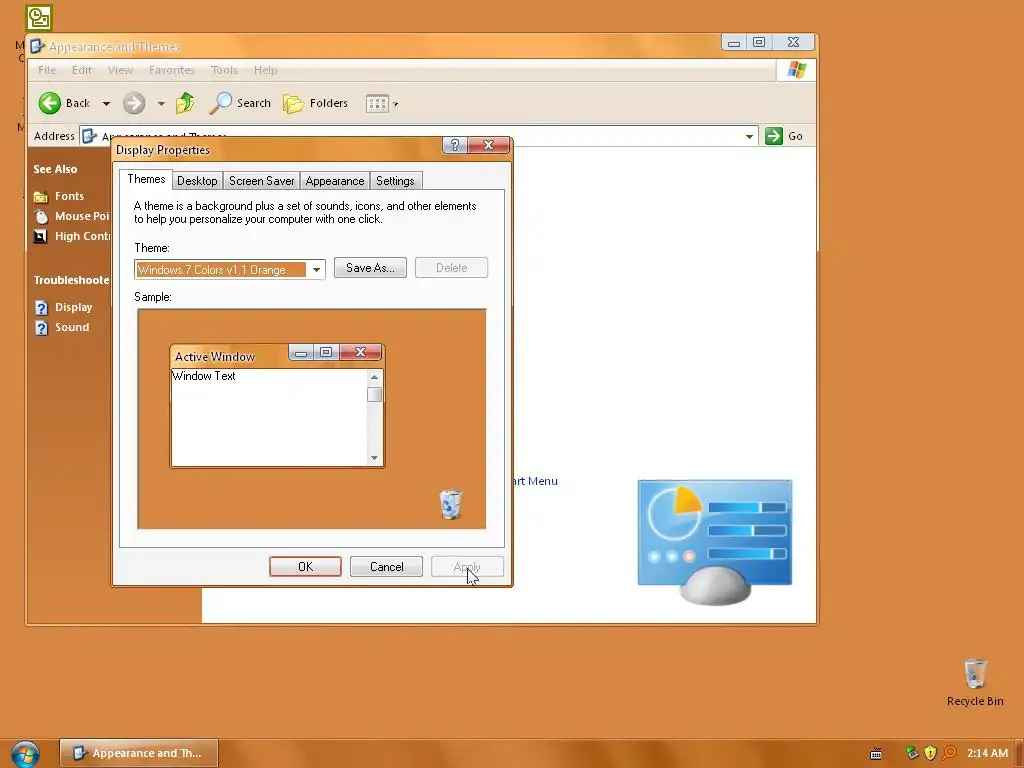
Task: Click the desktop icon at top-left corner
Action: [x=39, y=18]
